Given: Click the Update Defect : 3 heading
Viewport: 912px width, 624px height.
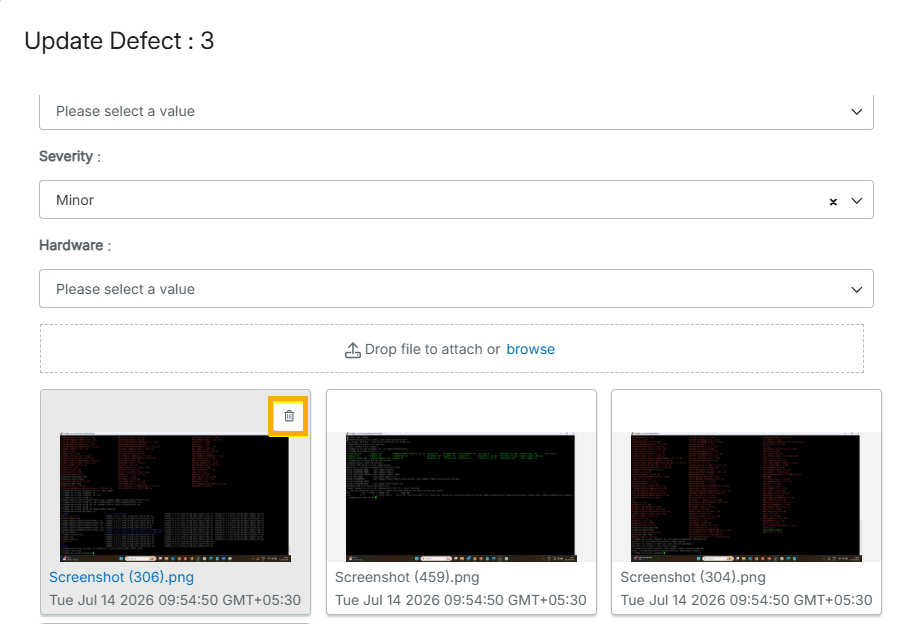Looking at the screenshot, I should tap(119, 41).
